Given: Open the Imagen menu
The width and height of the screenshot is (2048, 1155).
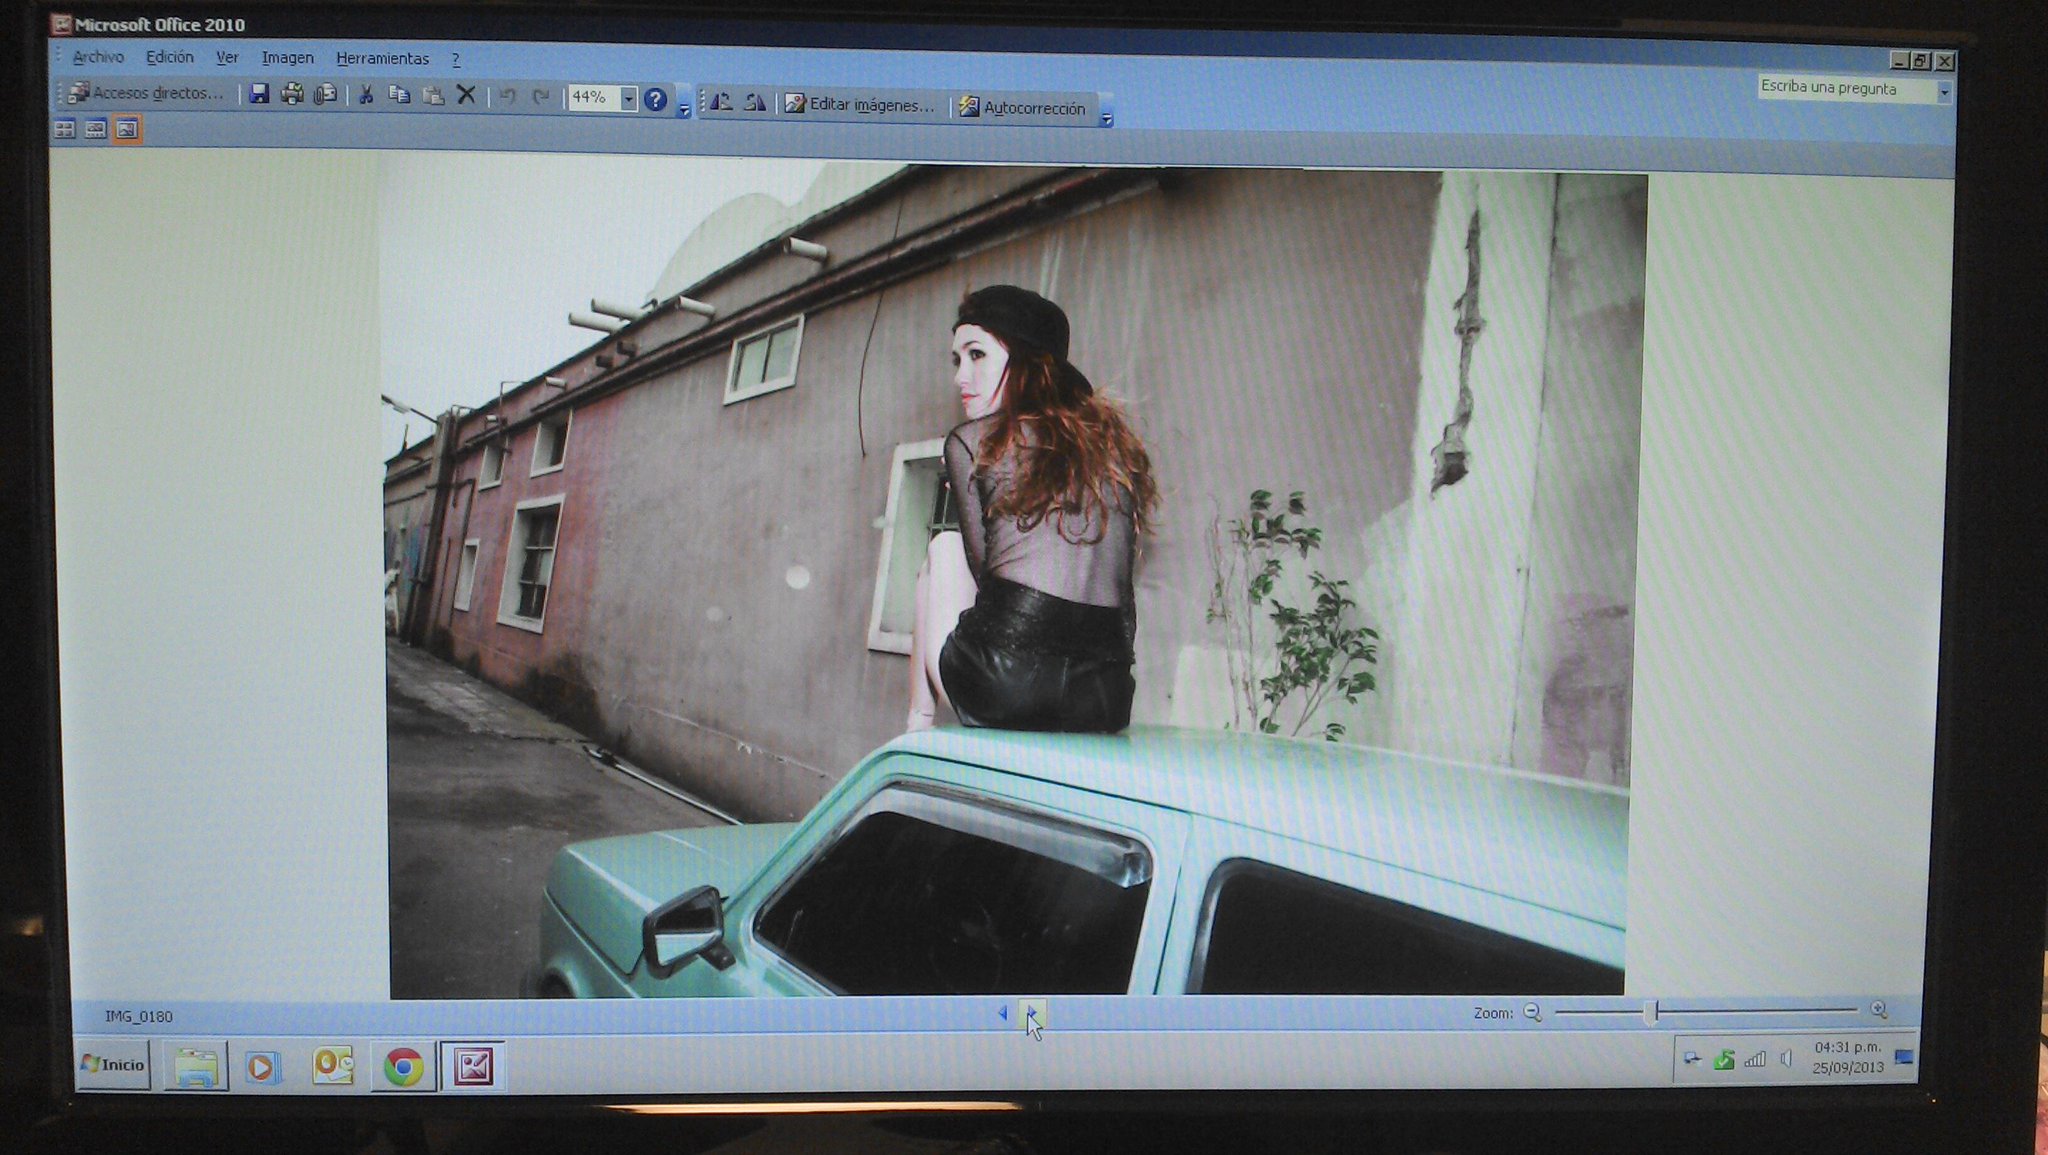Looking at the screenshot, I should pyautogui.click(x=287, y=58).
